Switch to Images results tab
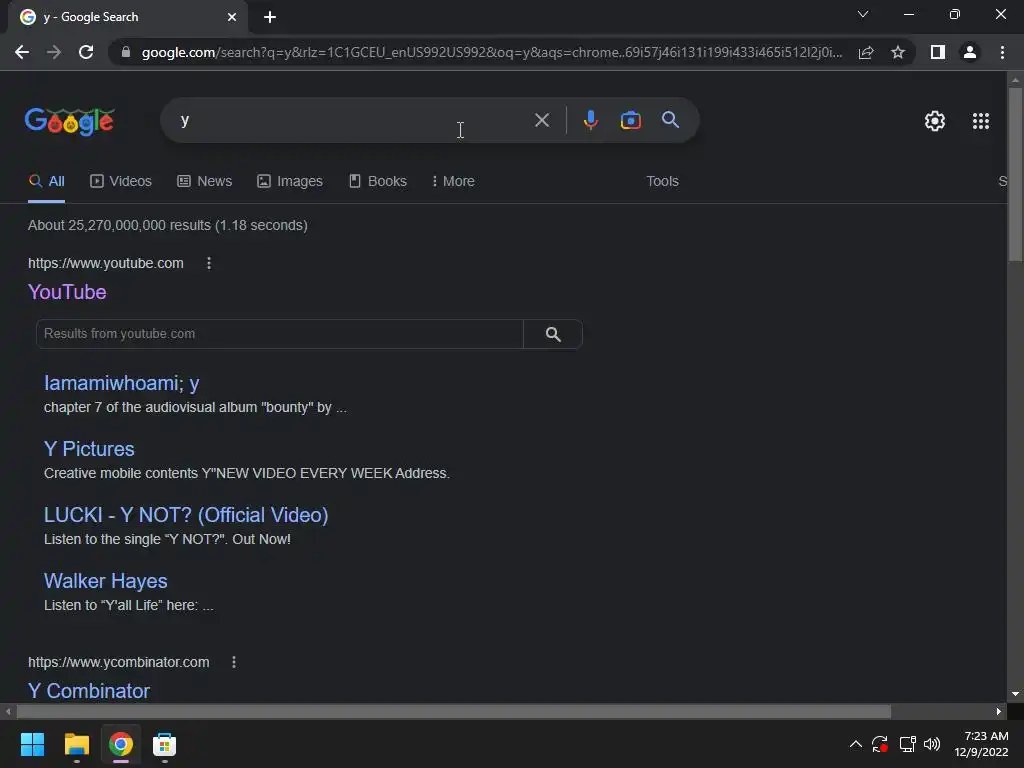1024x768 pixels. [x=290, y=181]
